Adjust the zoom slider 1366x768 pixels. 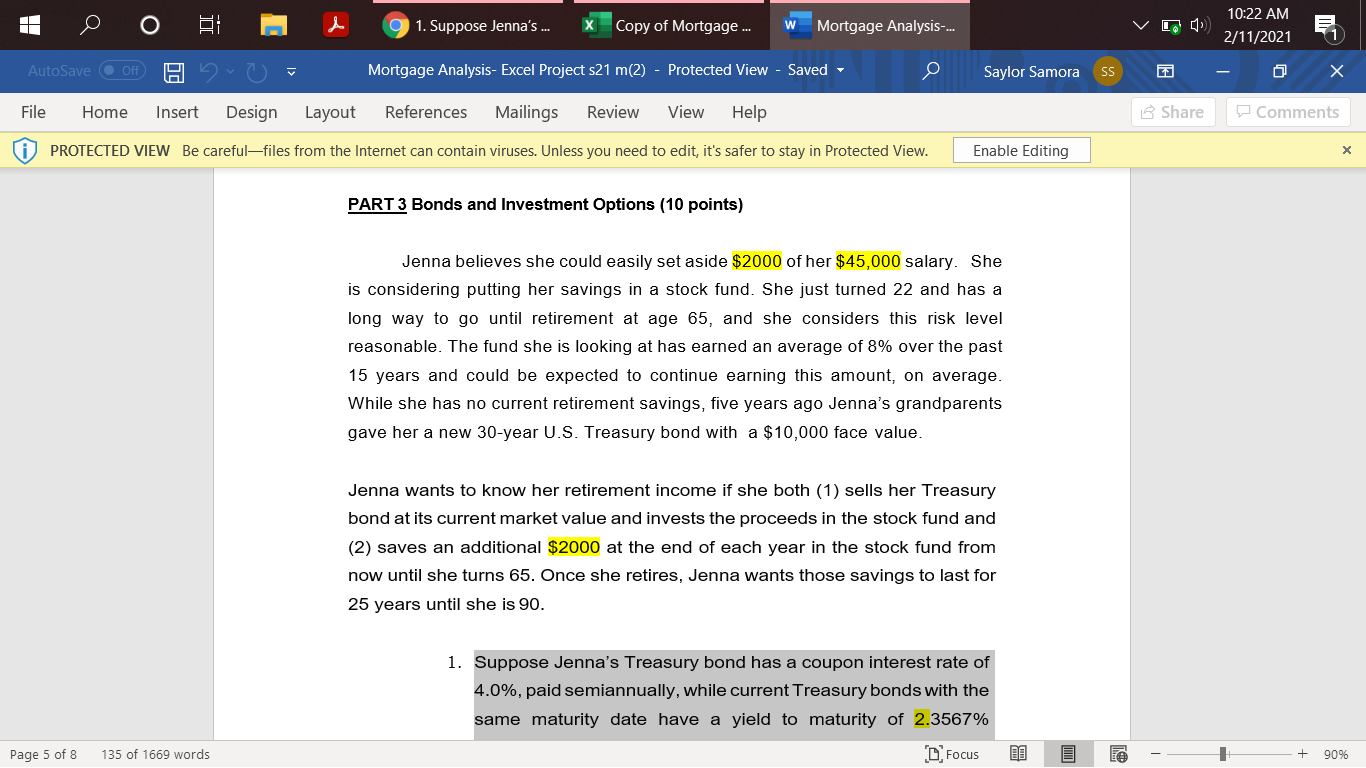pyautogui.click(x=1222, y=754)
